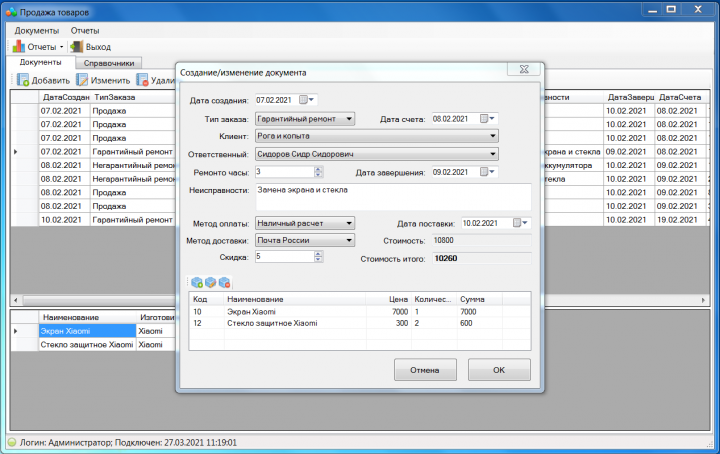Click Добавить in the documents toolbar
Image resolution: width=720 pixels, height=454 pixels.
click(43, 80)
